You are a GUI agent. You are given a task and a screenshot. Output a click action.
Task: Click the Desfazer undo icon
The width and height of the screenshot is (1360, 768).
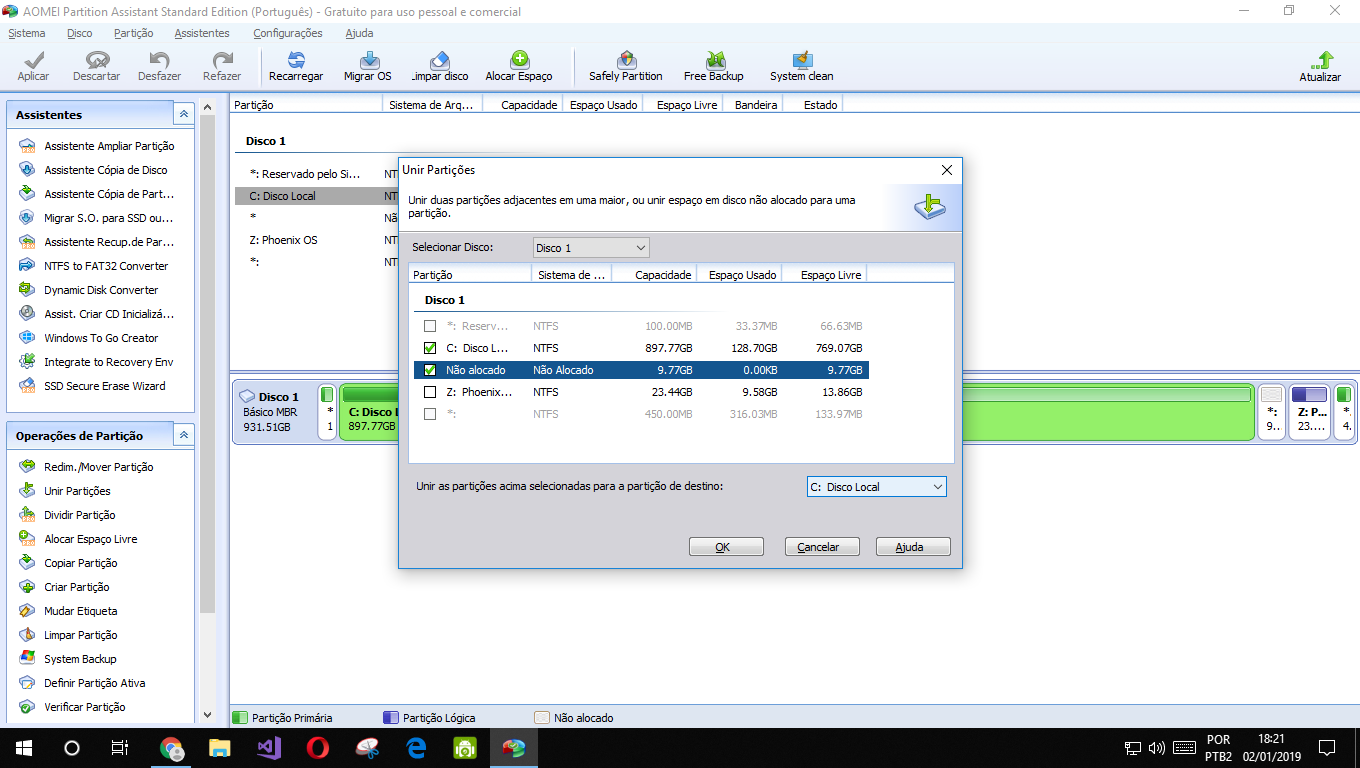(x=160, y=67)
